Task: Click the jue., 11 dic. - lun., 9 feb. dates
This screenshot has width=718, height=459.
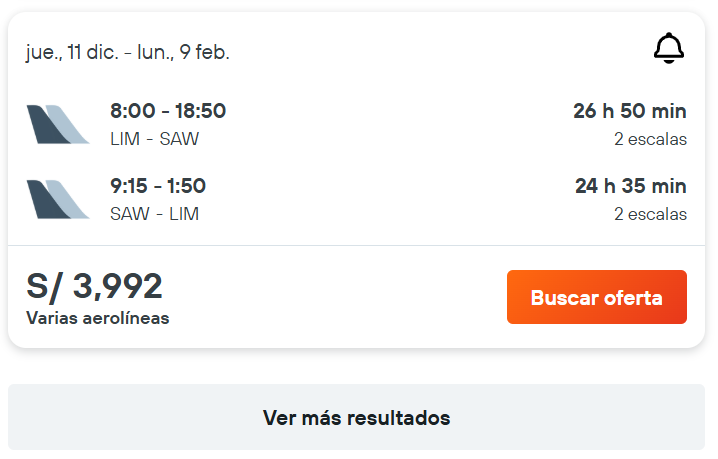Action: pos(128,52)
